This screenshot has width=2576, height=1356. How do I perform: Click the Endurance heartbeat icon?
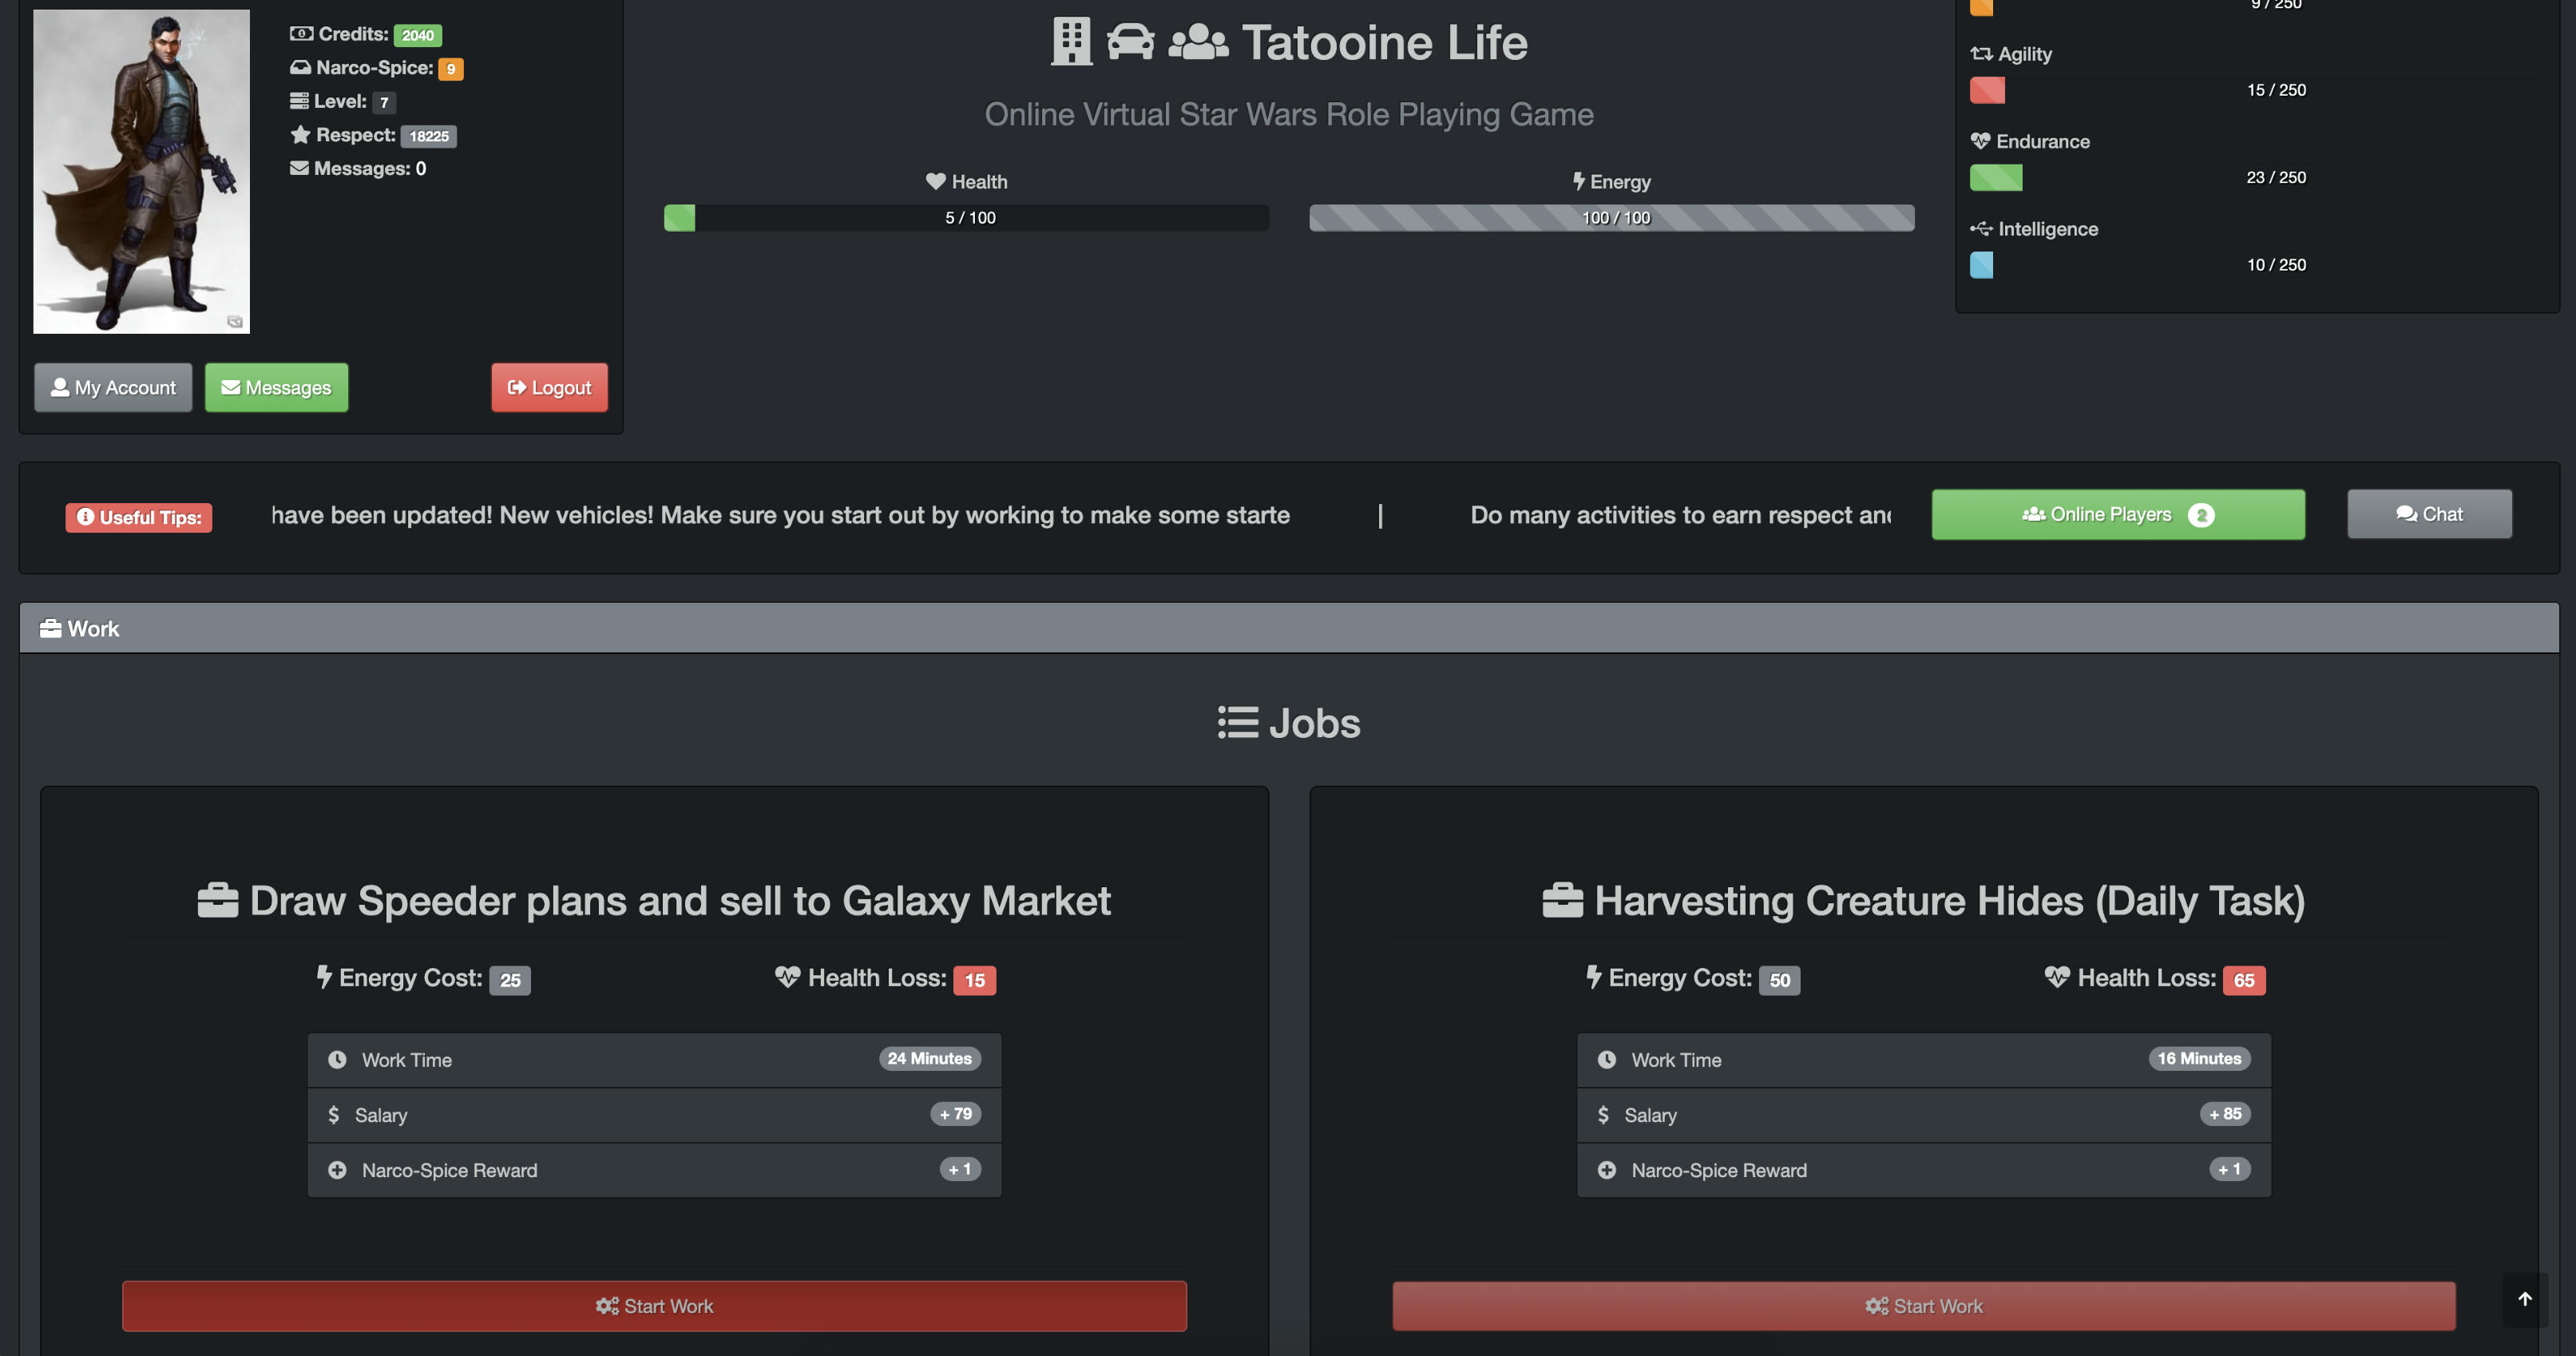(x=1980, y=141)
